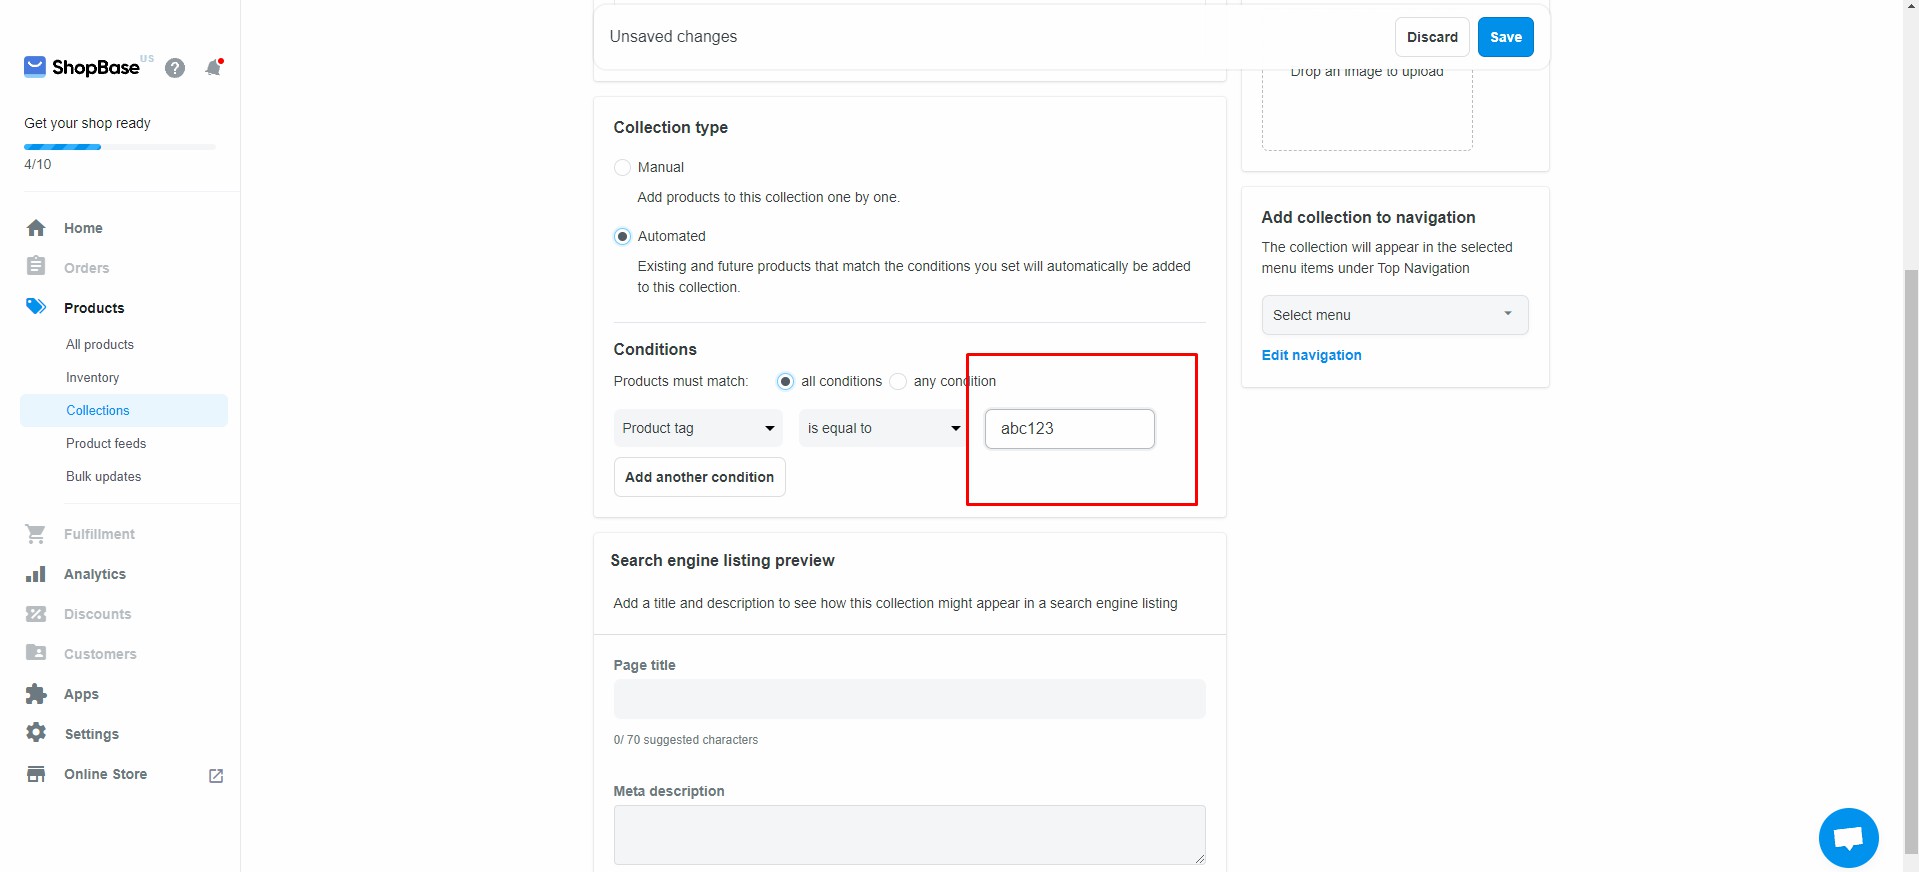Screen dimensions: 1919x872
Task: Click the Edit navigation link
Action: point(1311,355)
